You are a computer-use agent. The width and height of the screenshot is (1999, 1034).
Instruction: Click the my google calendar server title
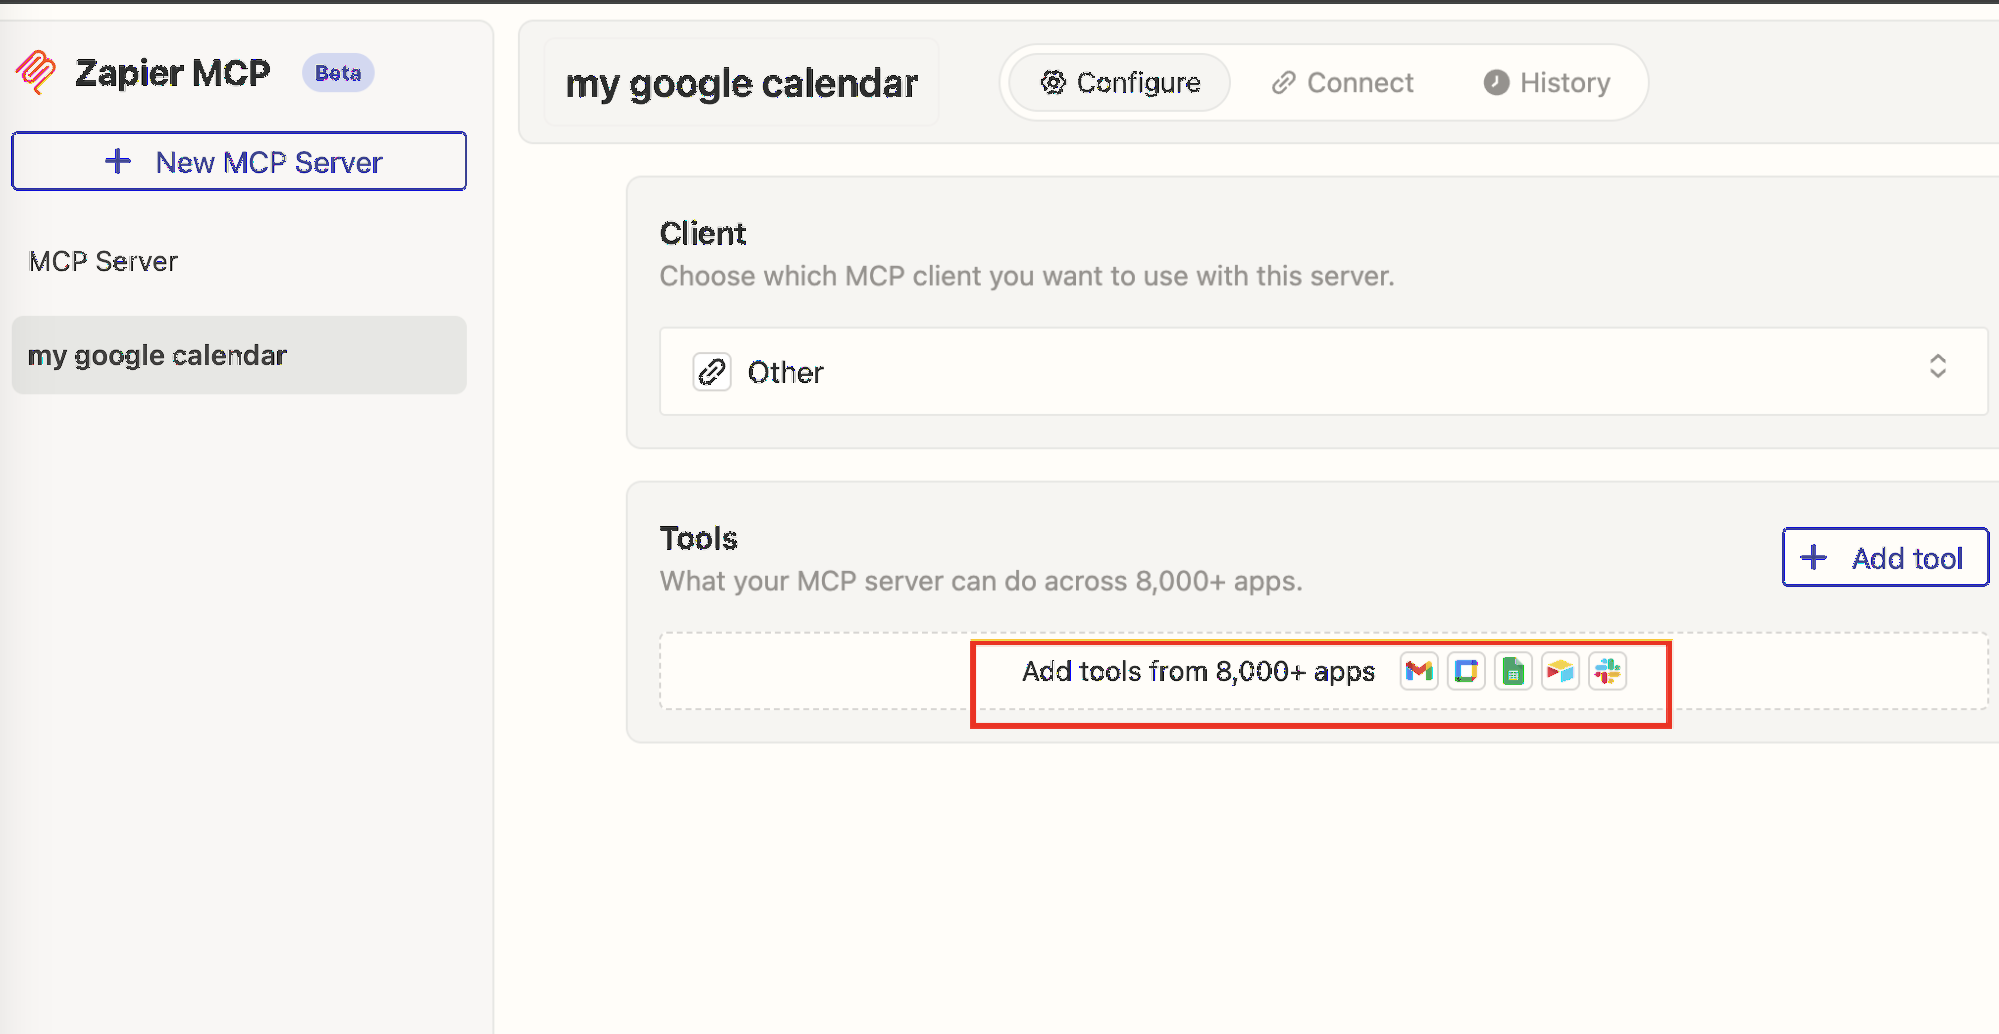[741, 83]
